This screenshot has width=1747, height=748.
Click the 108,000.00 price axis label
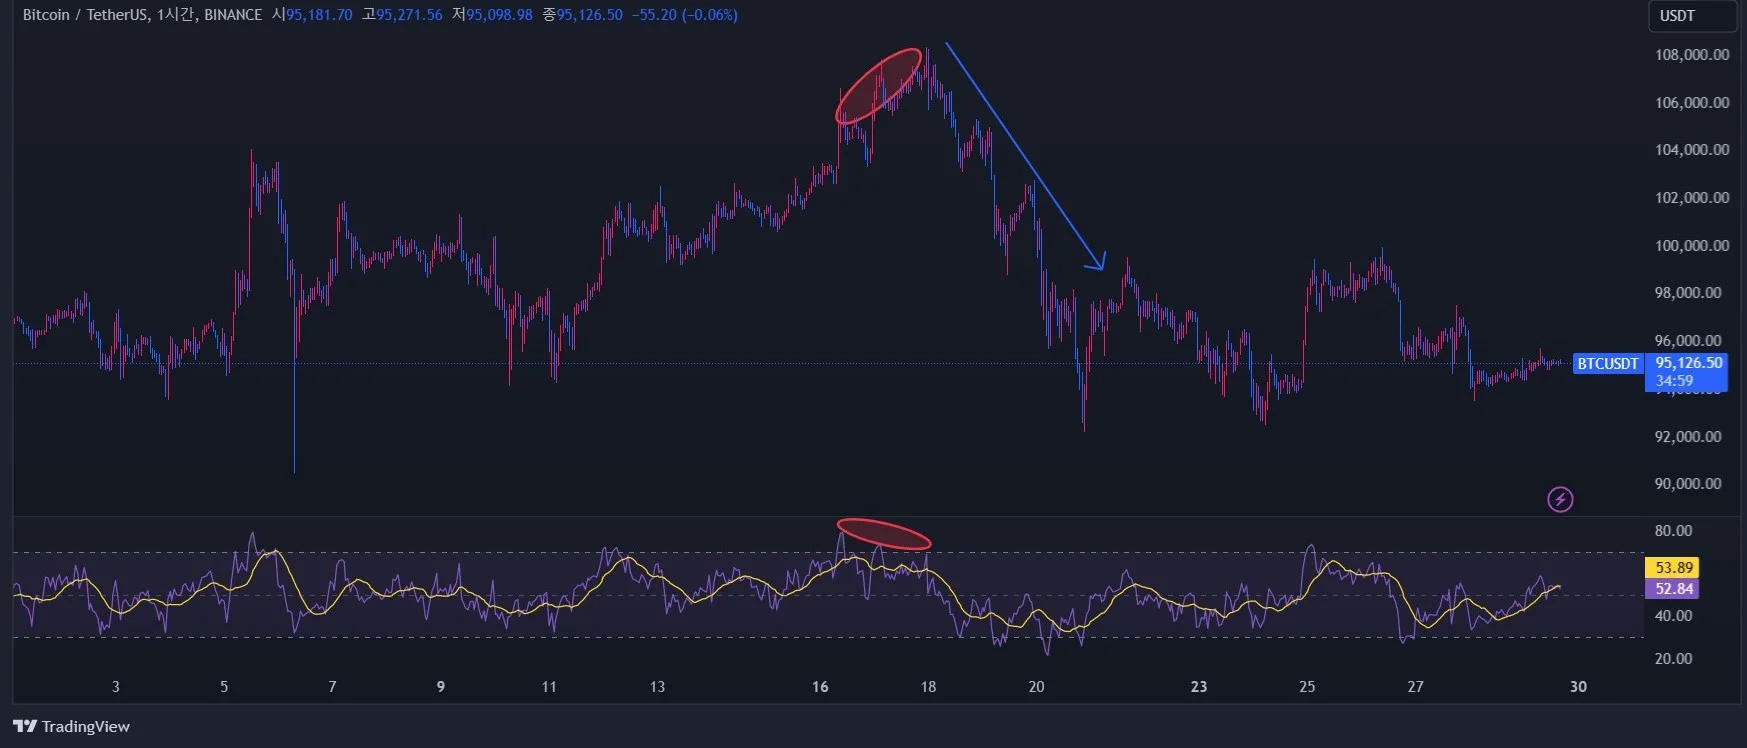pos(1692,55)
